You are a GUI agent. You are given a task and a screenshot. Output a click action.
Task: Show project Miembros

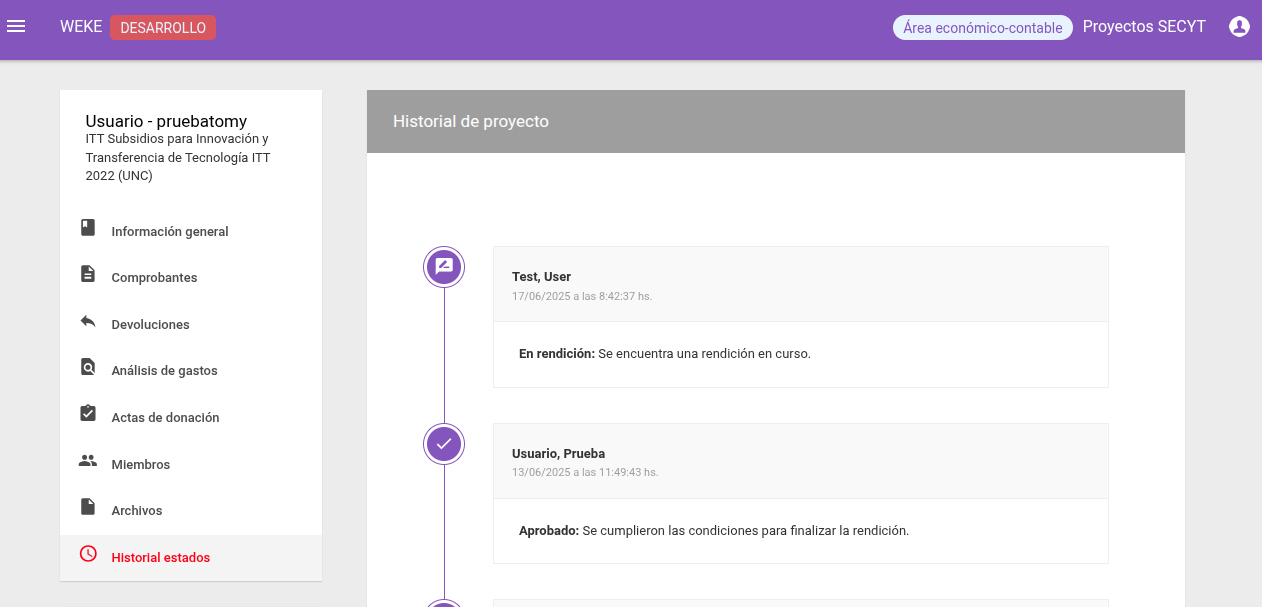coord(191,464)
